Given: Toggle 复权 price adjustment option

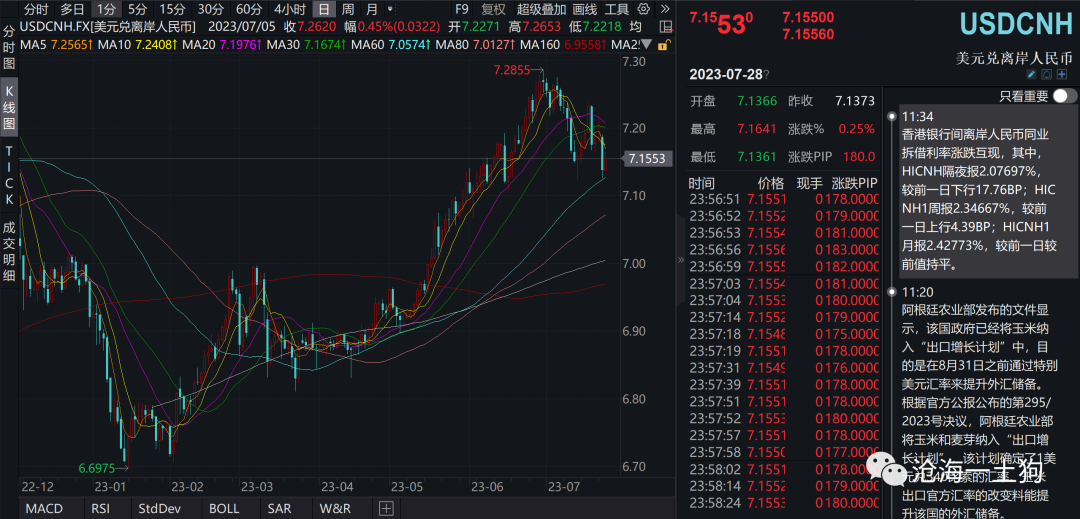Looking at the screenshot, I should click(x=493, y=9).
